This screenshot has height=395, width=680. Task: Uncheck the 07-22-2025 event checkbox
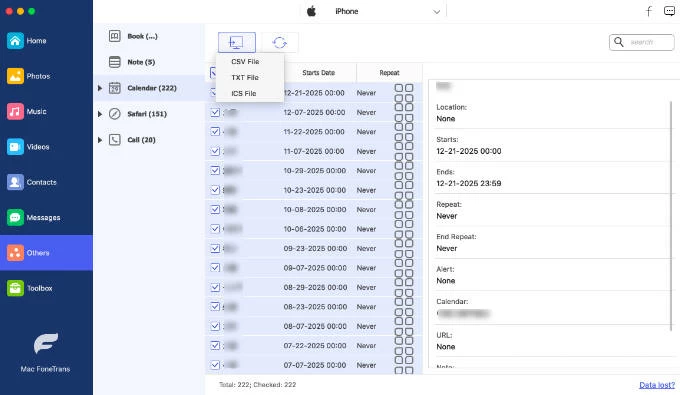pyautogui.click(x=215, y=346)
